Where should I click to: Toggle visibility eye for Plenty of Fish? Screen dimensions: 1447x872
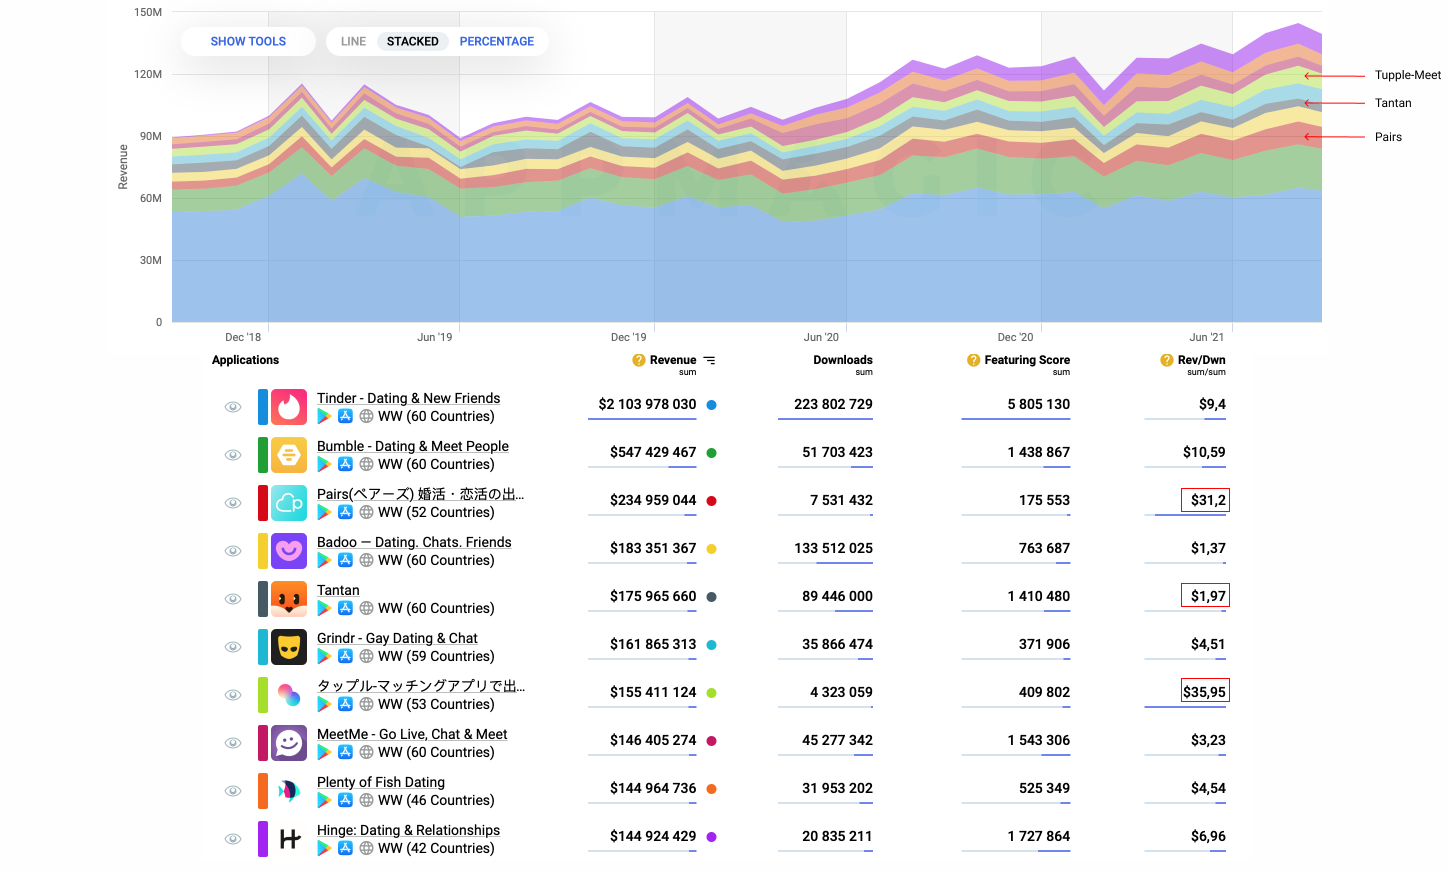coord(233,791)
